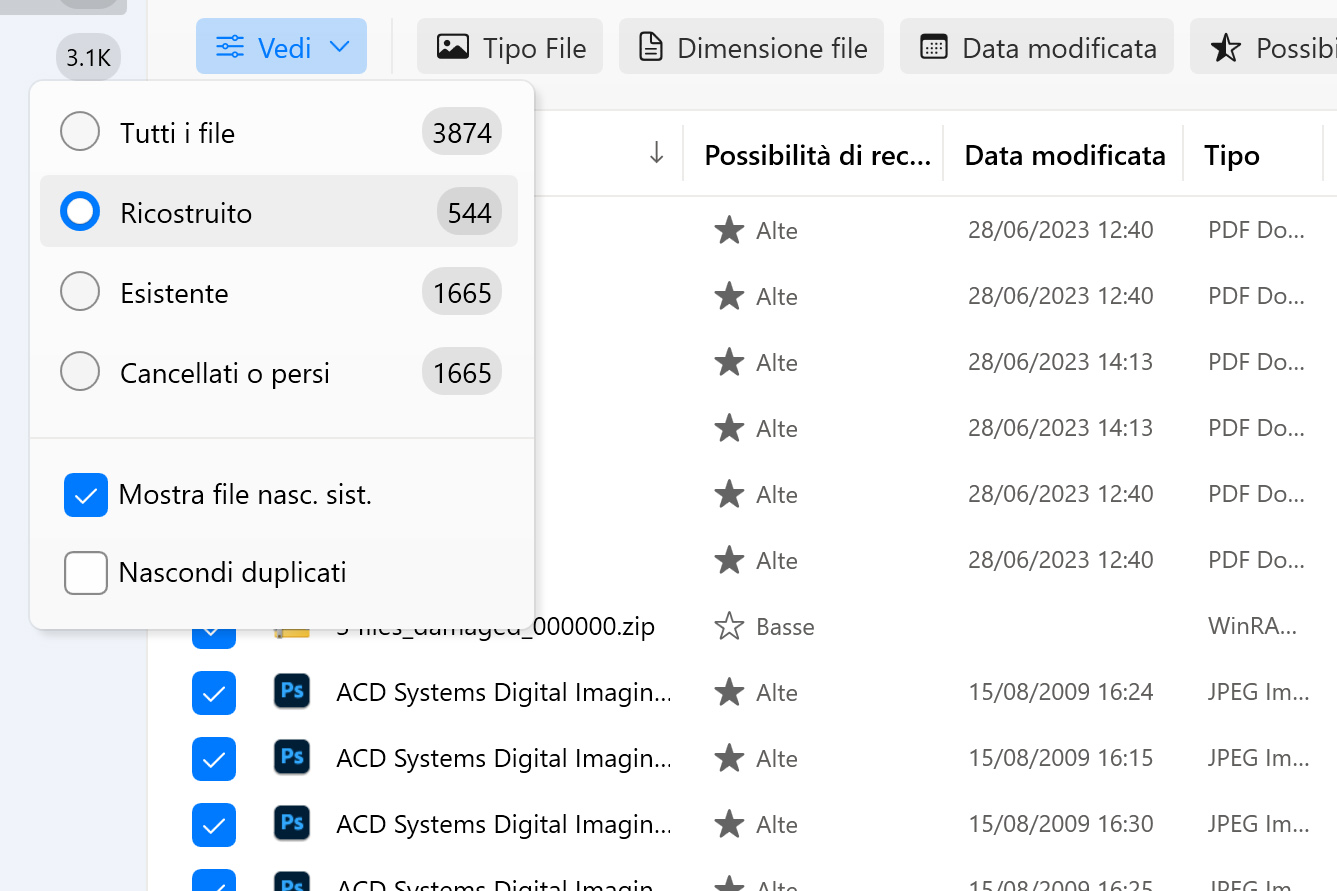
Task: Click the sort arrow in name column
Action: click(x=656, y=153)
